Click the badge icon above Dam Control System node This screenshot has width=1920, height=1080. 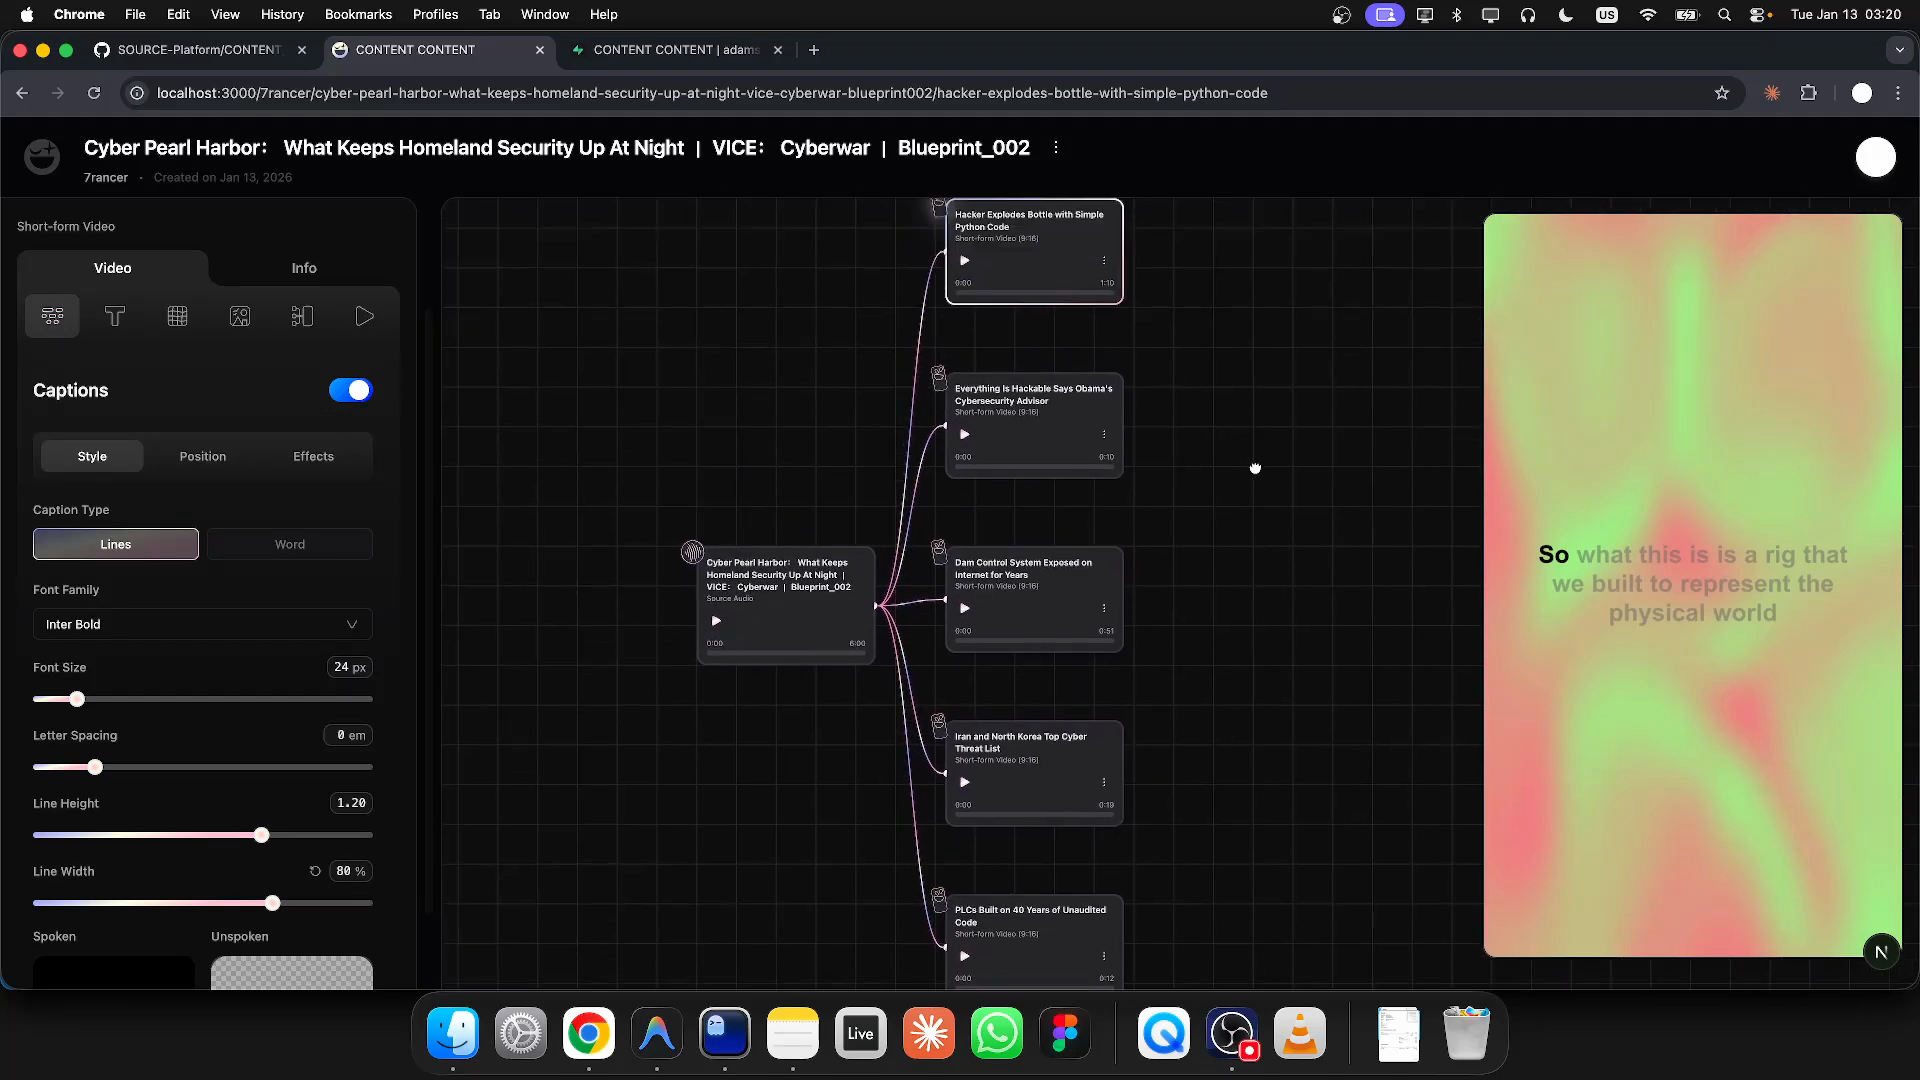(x=938, y=552)
